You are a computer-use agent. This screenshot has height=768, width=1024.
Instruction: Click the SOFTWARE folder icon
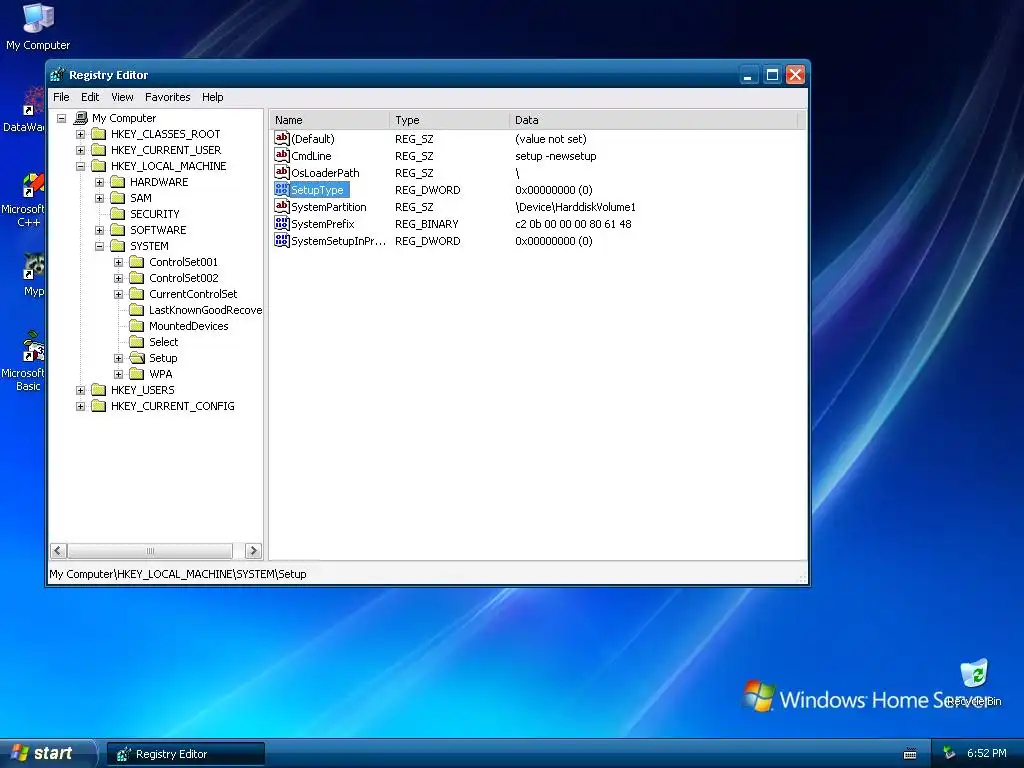(118, 230)
